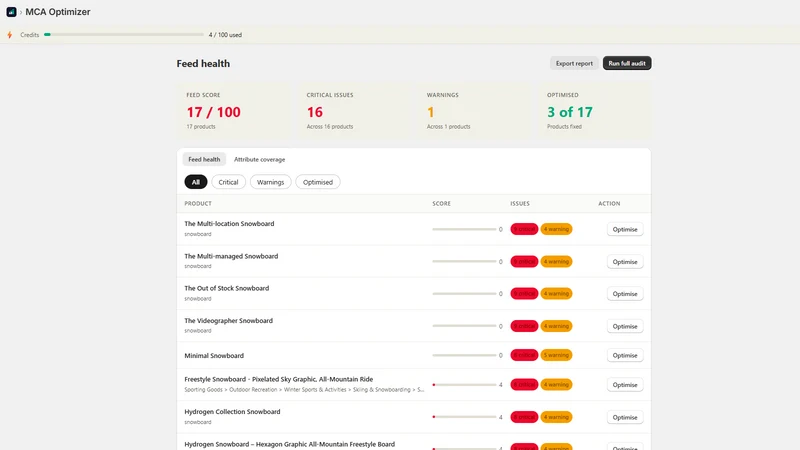800x450 pixels.
Task: Click the MCA Optimizer app icon
Action: pos(11,12)
